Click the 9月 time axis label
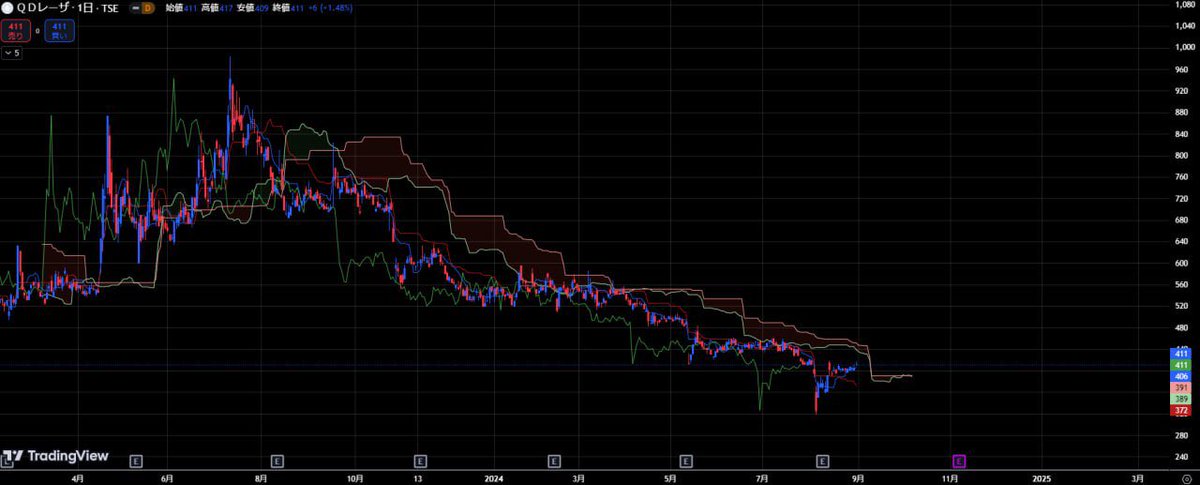This screenshot has height=485, width=1200. 860,477
